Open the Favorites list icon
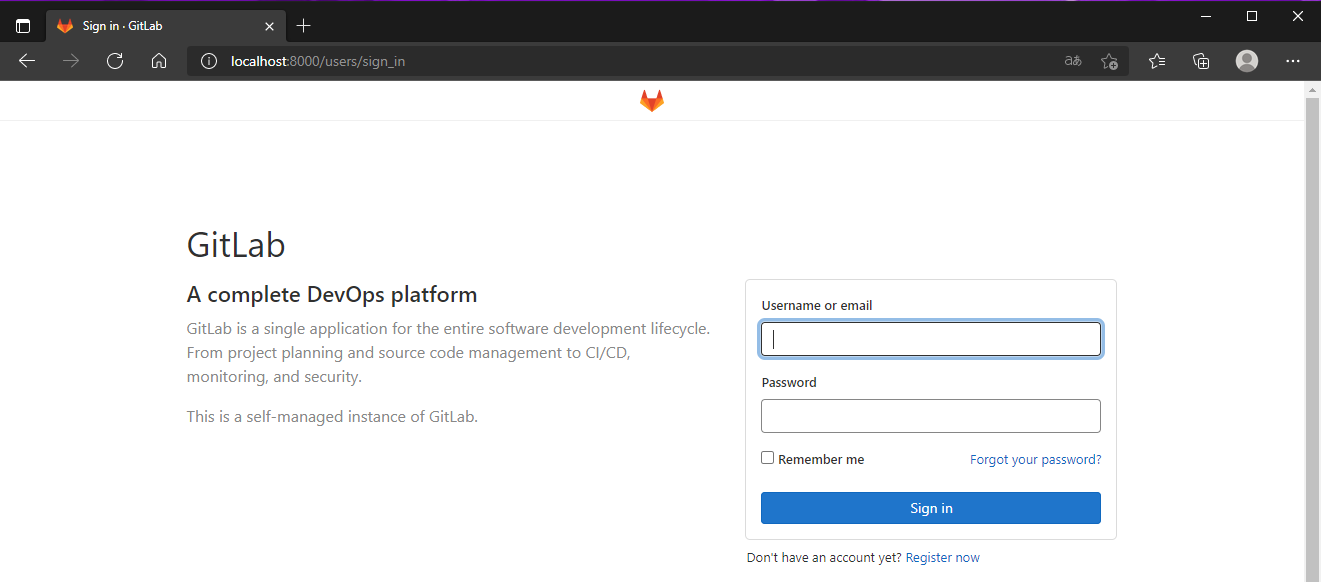Viewport: 1321px width, 582px height. [1157, 61]
